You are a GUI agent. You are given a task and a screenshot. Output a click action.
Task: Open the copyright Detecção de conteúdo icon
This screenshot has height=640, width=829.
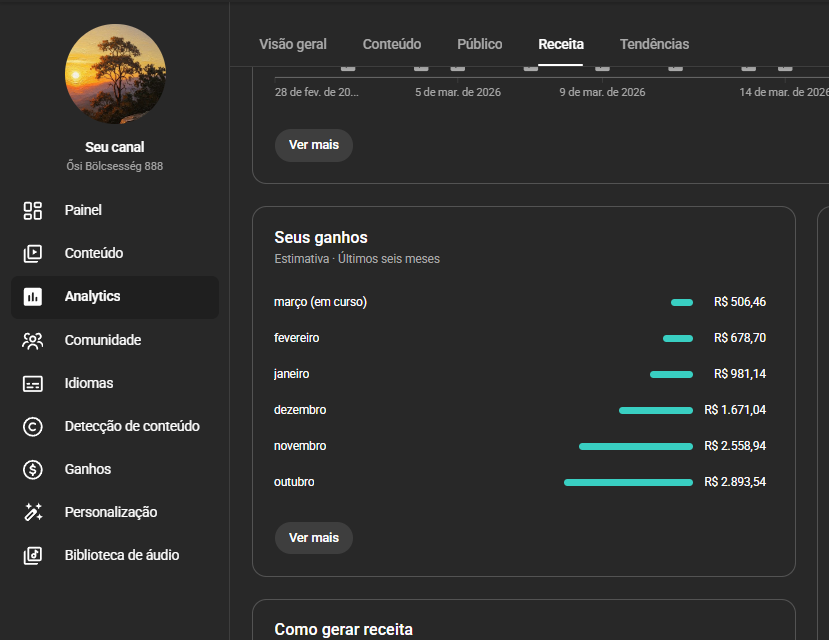point(33,426)
